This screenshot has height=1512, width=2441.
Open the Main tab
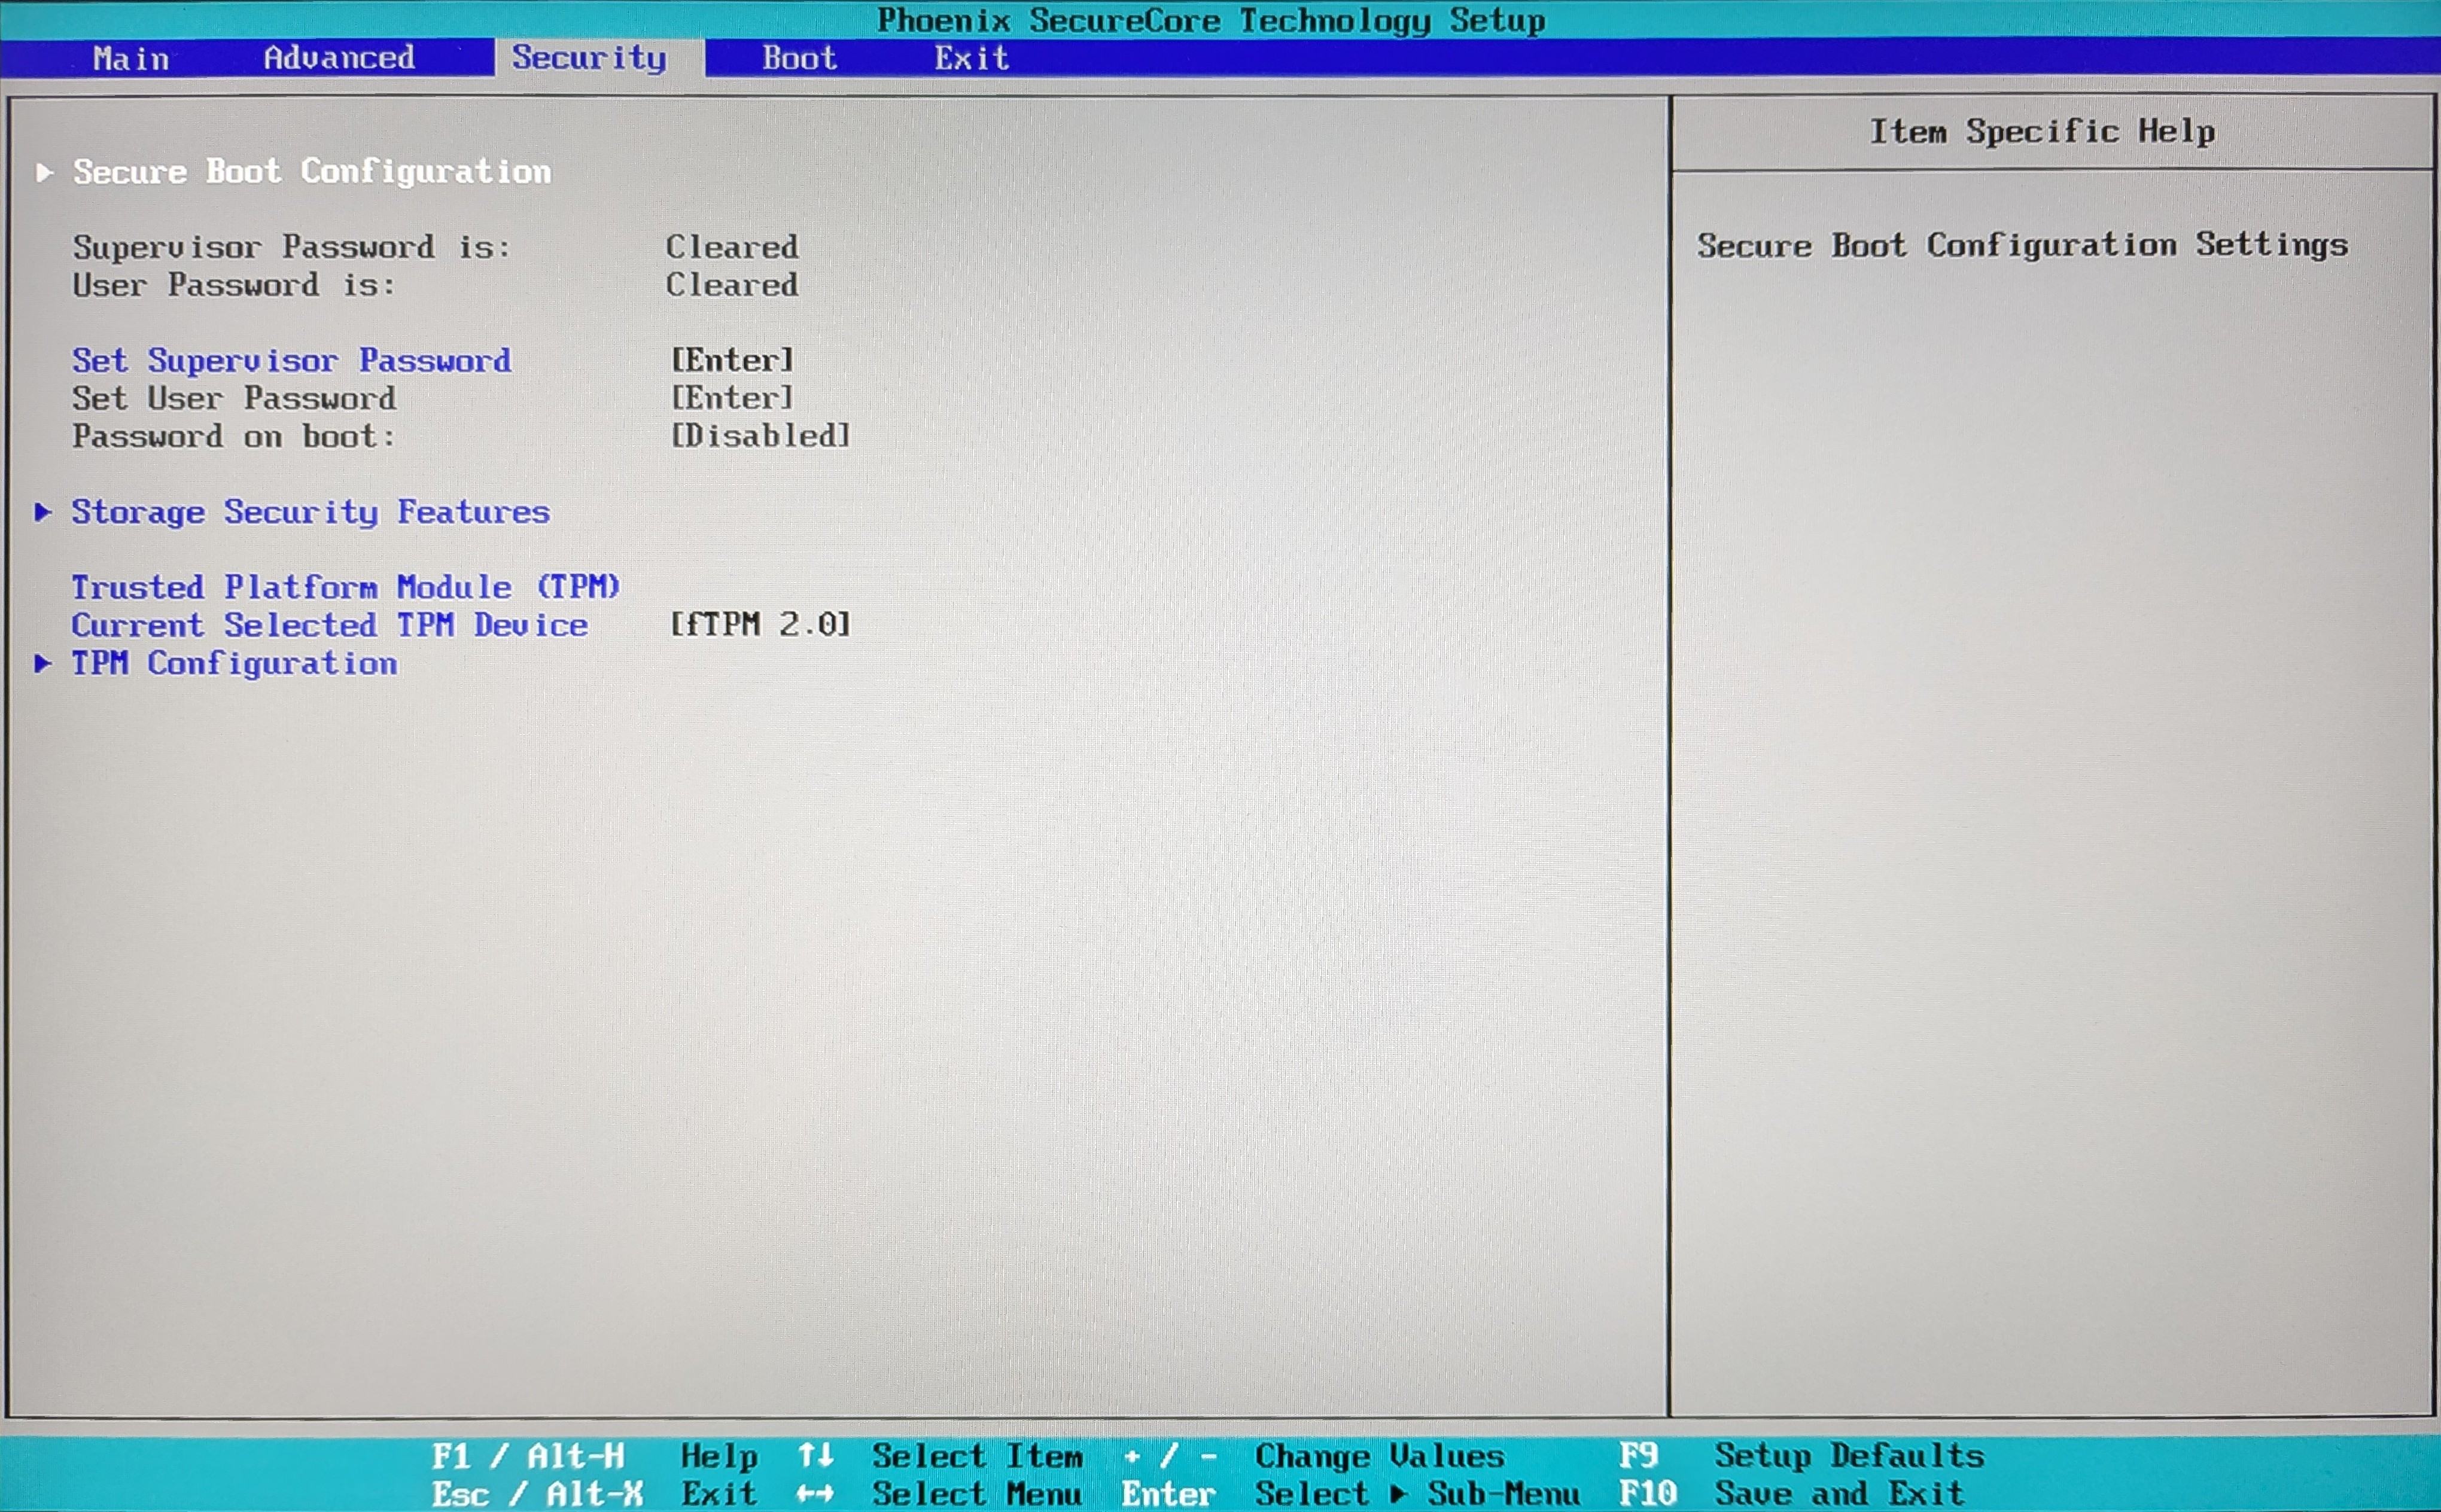pos(131,58)
